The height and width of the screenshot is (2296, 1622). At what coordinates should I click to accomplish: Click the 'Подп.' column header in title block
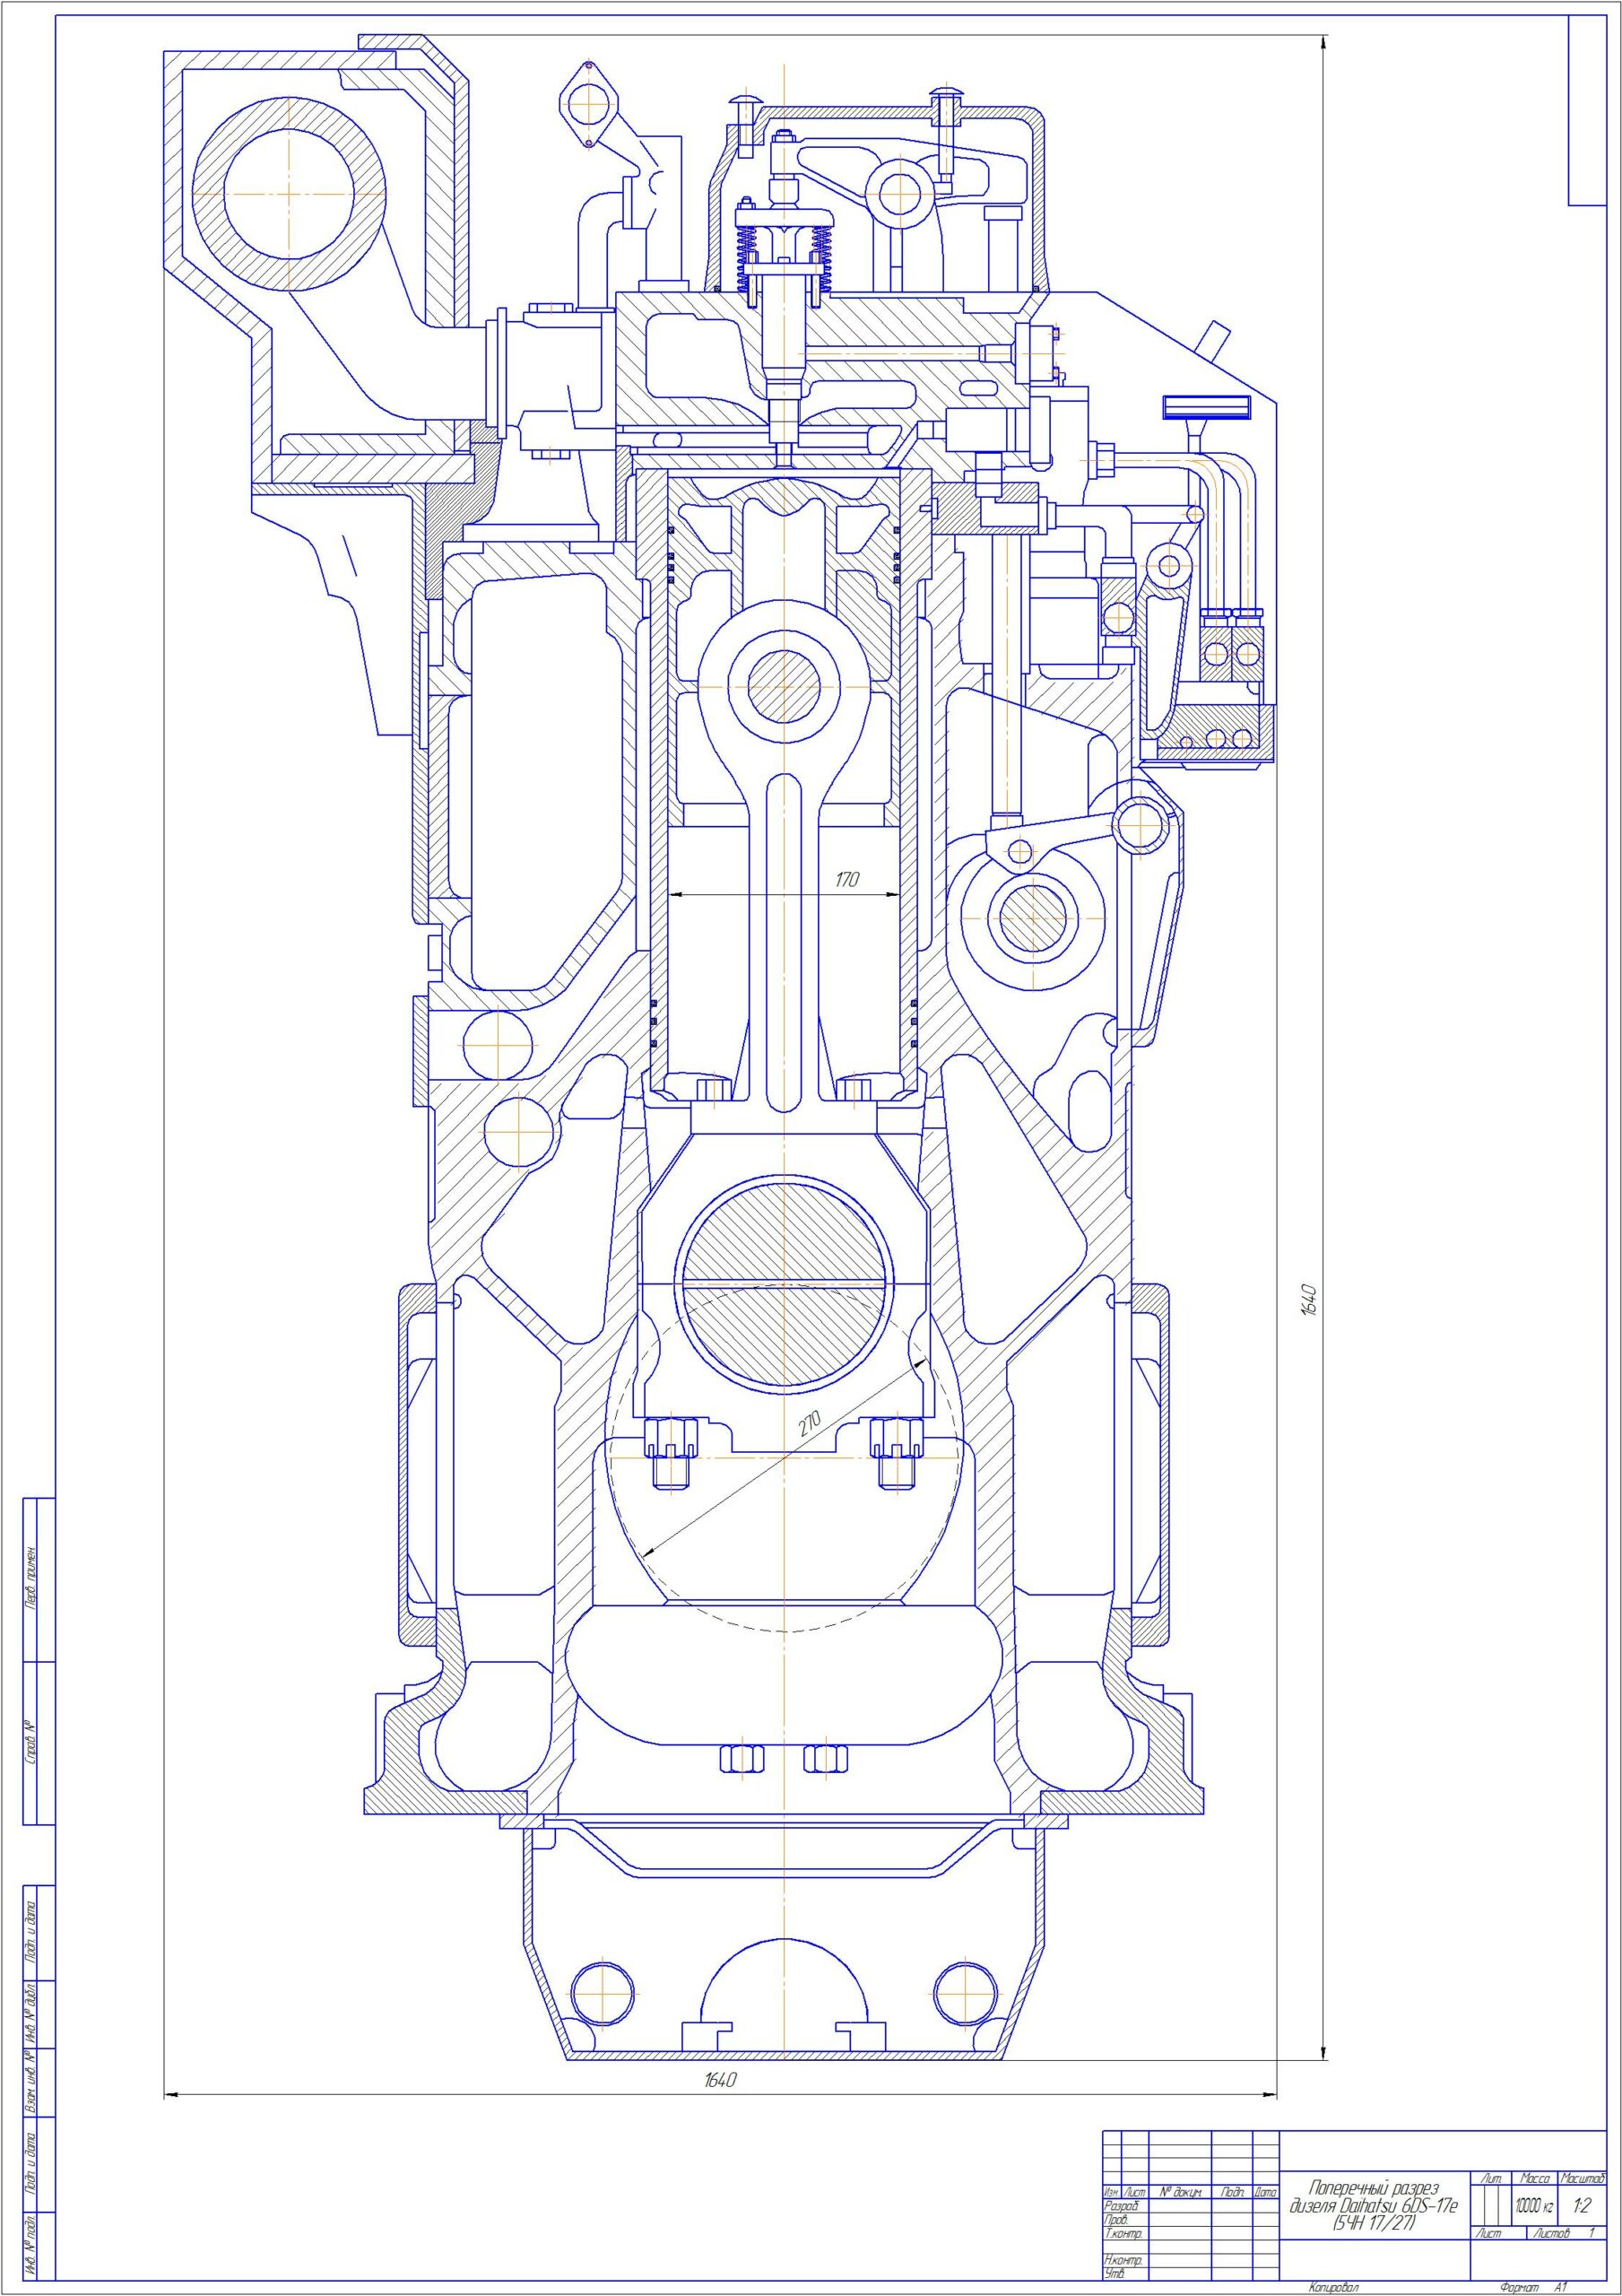[x=1233, y=2192]
